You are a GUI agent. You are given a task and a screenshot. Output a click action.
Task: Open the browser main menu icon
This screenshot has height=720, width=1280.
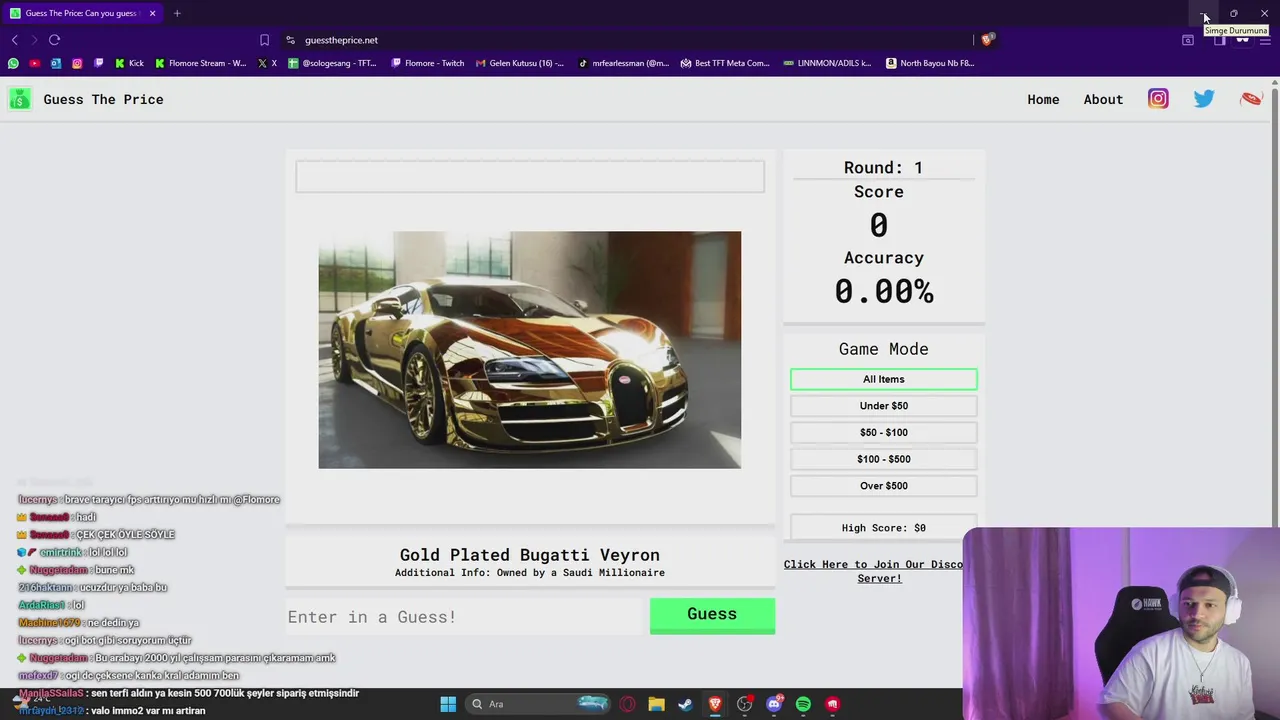(x=1264, y=40)
